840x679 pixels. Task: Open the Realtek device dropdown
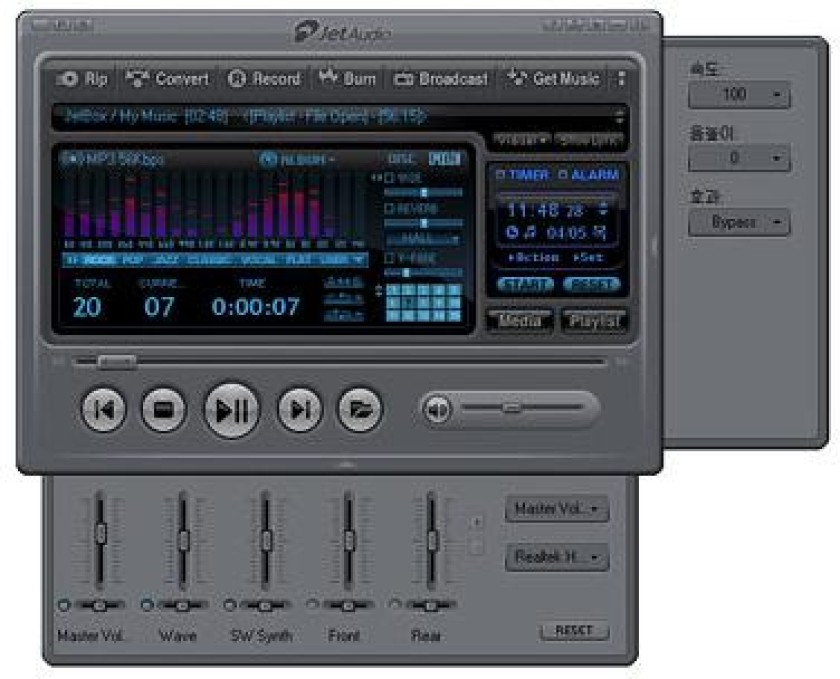[x=557, y=557]
